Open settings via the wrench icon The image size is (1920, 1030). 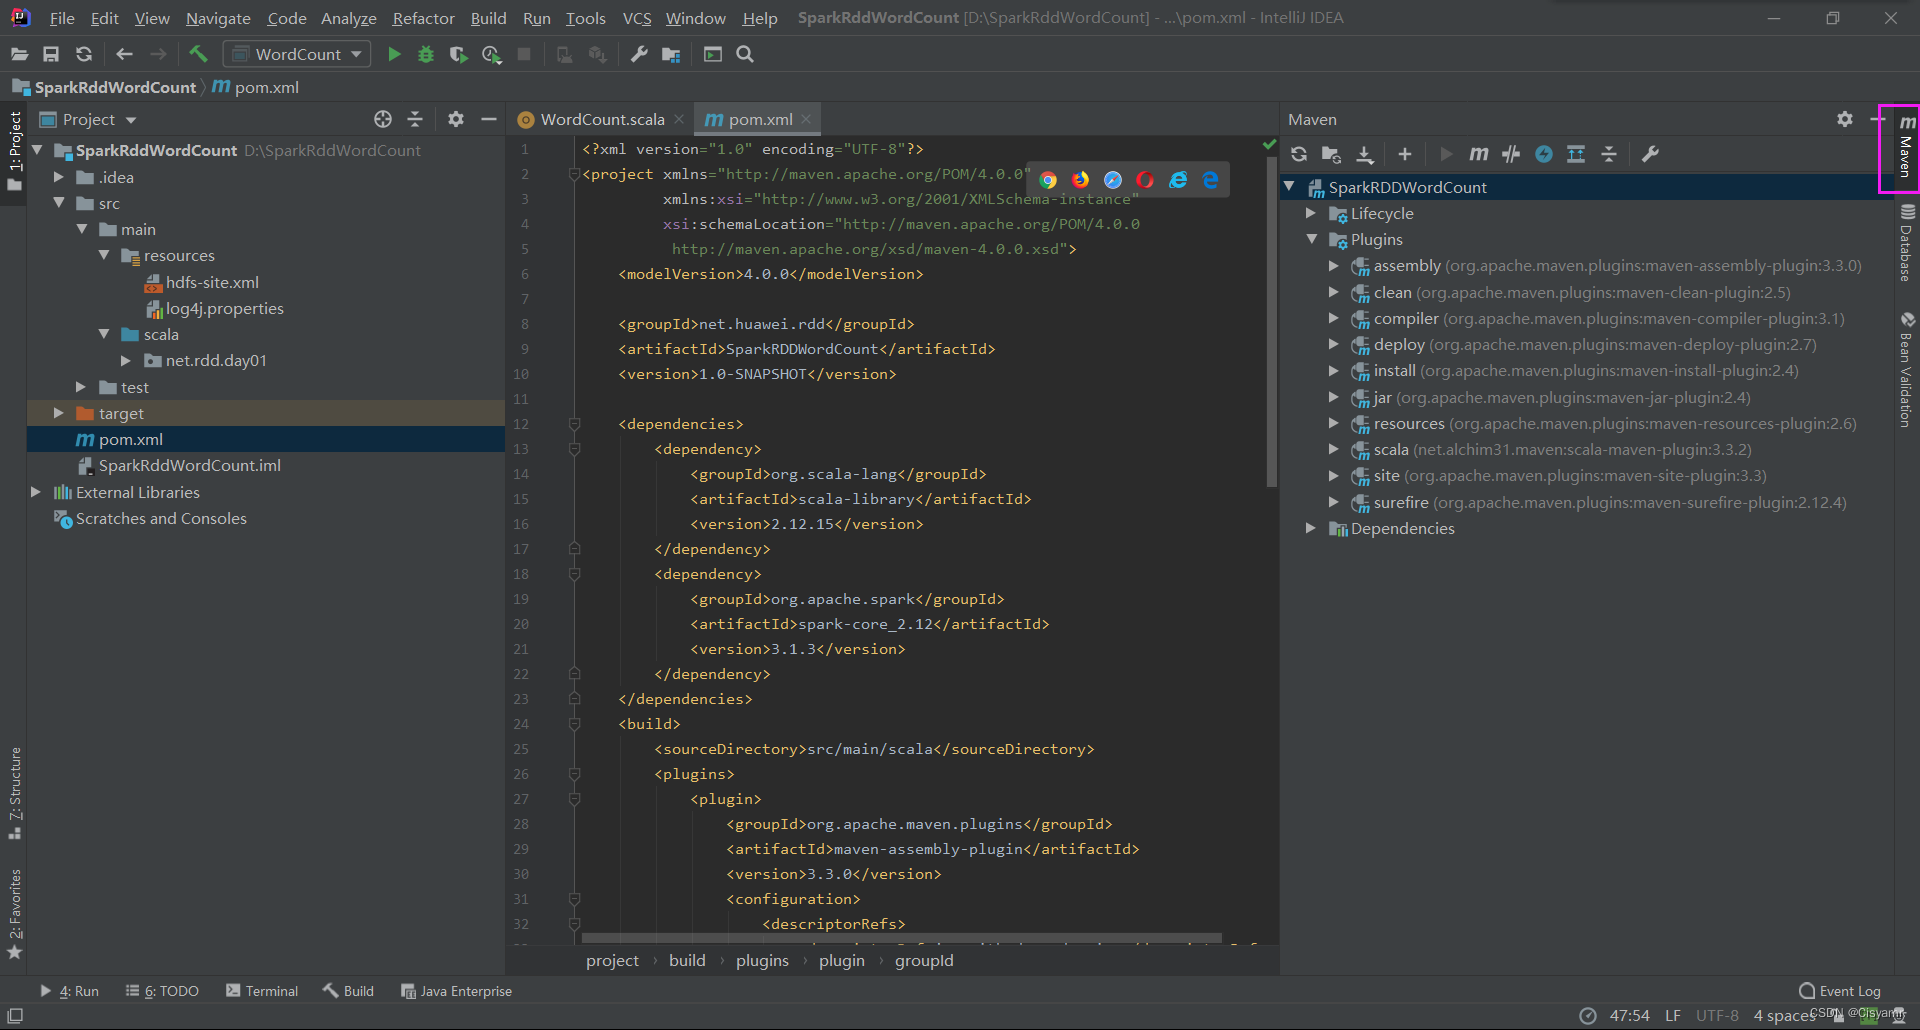[639, 54]
